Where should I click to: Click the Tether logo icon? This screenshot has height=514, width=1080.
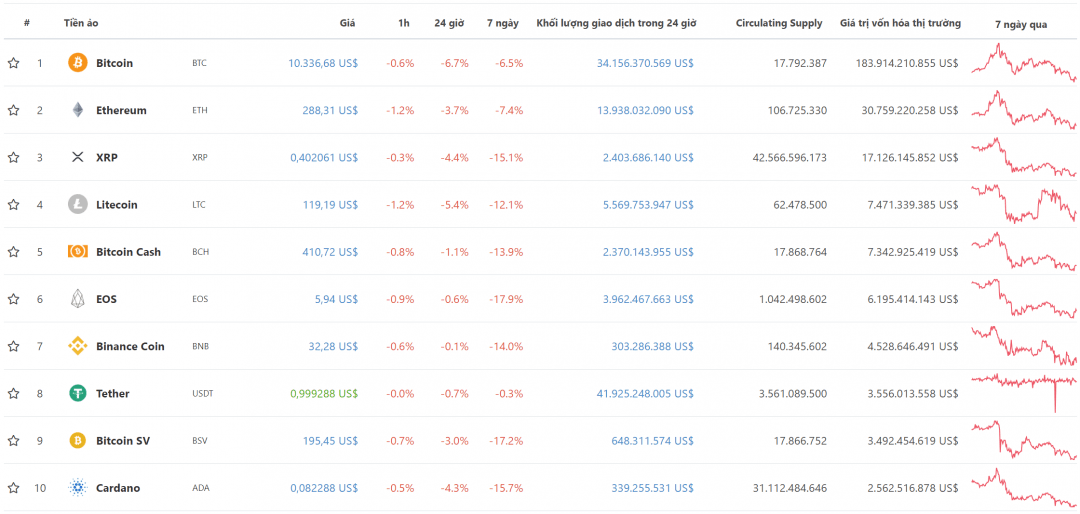tap(78, 393)
